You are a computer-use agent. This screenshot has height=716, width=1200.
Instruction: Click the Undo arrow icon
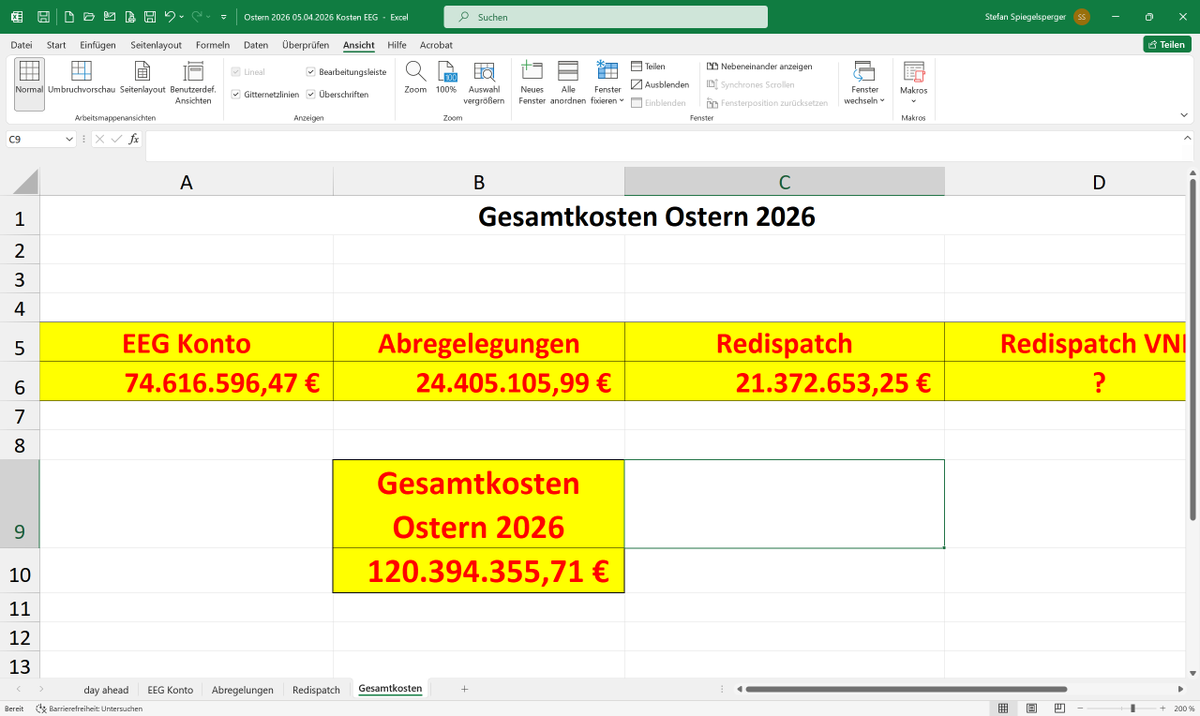pyautogui.click(x=169, y=17)
